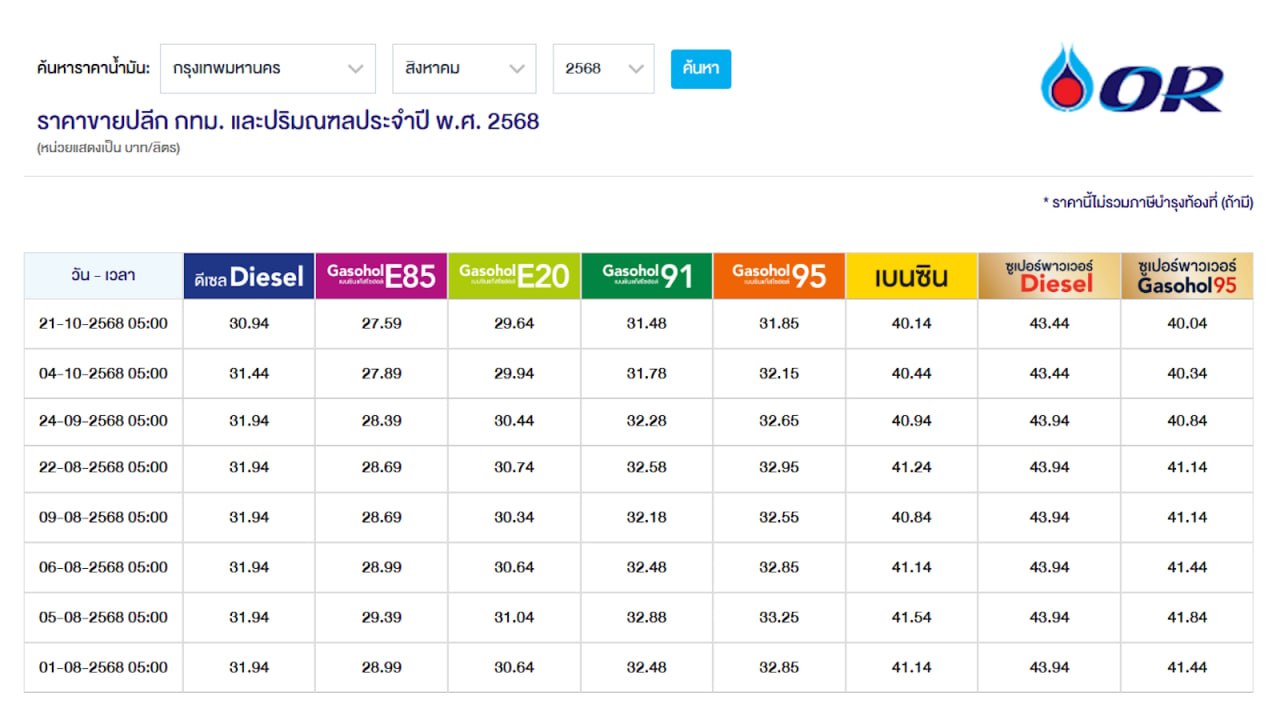Open the year dropdown showing 2568
1280x720 pixels.
point(603,69)
